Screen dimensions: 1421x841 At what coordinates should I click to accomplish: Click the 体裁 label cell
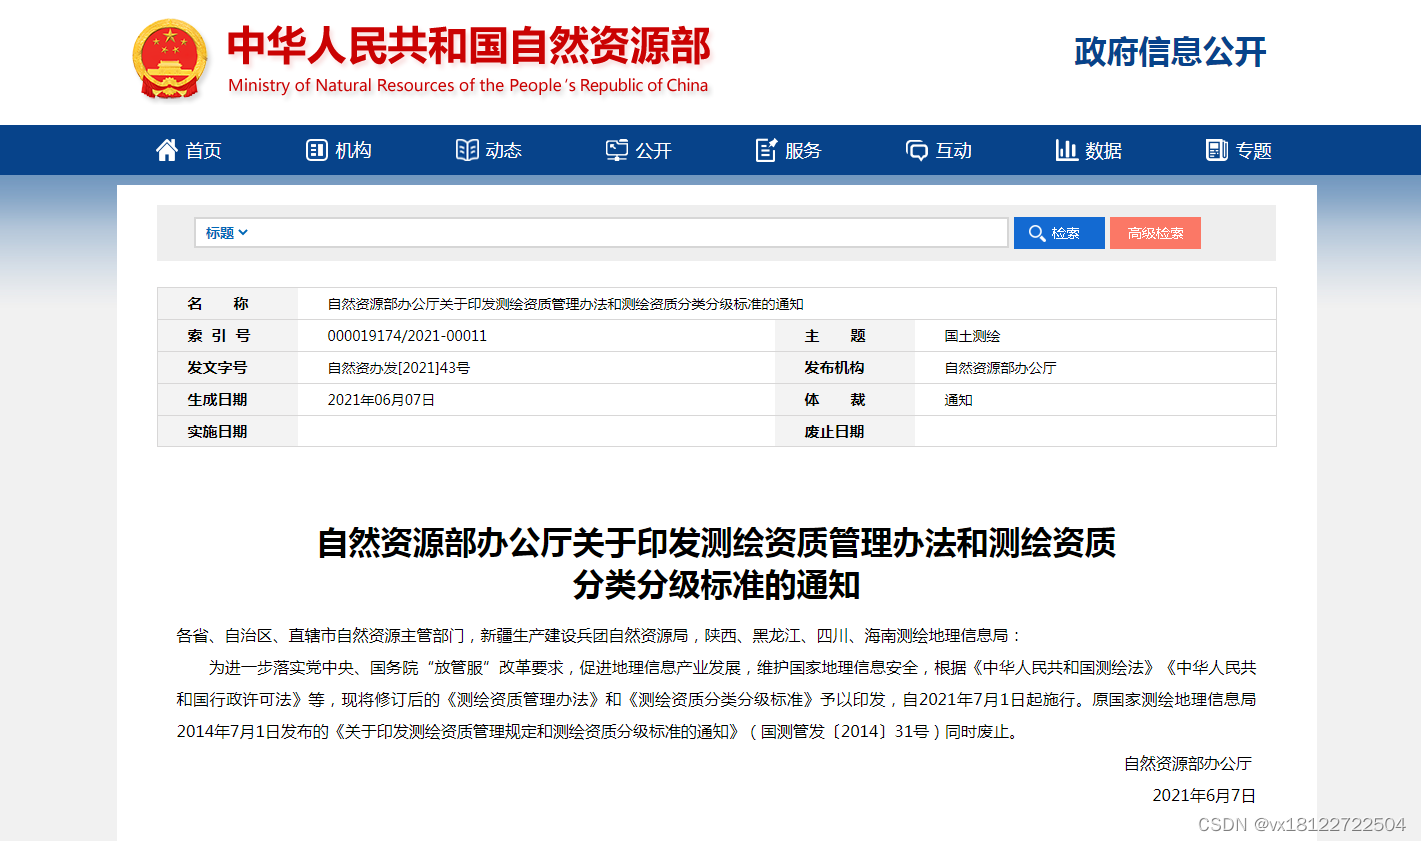pyautogui.click(x=845, y=400)
